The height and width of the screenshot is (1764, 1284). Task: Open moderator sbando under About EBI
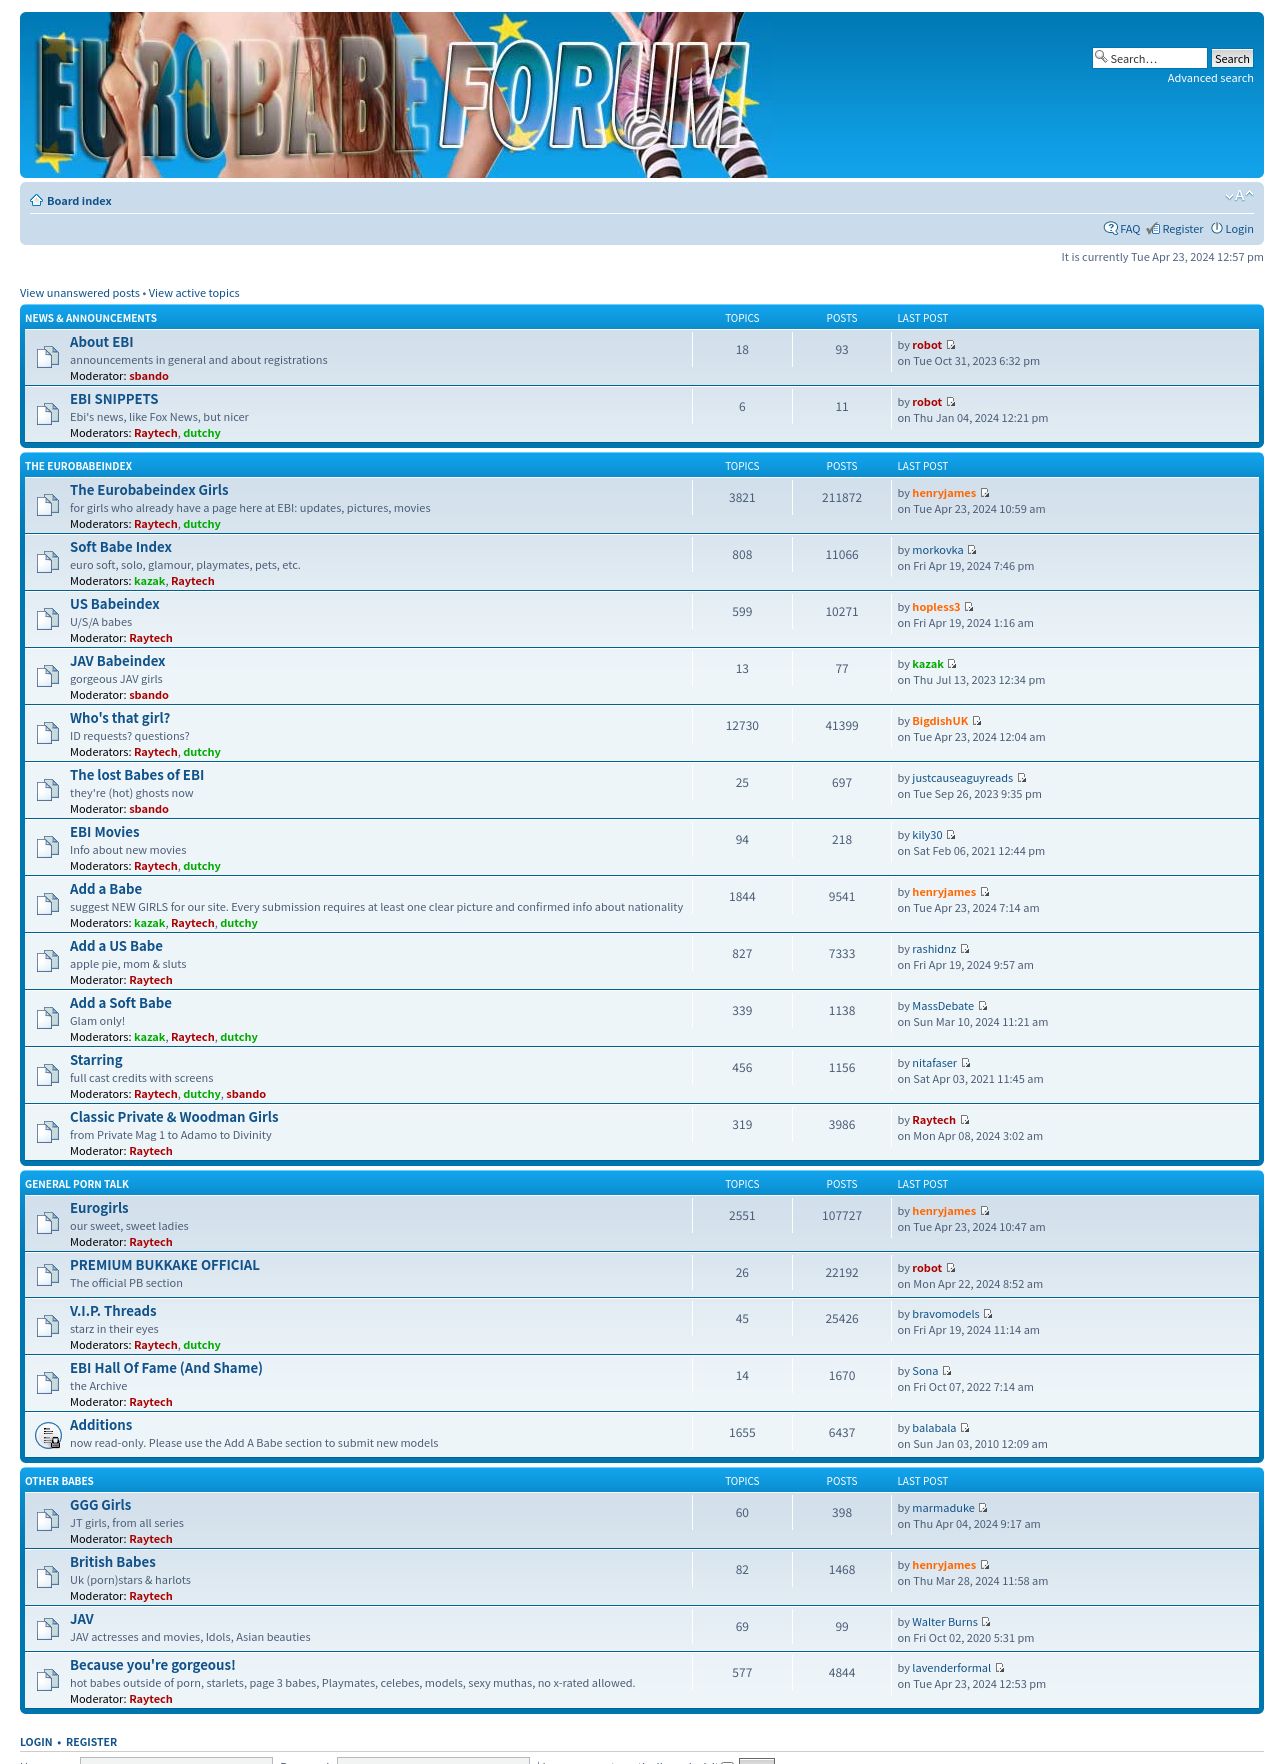149,376
